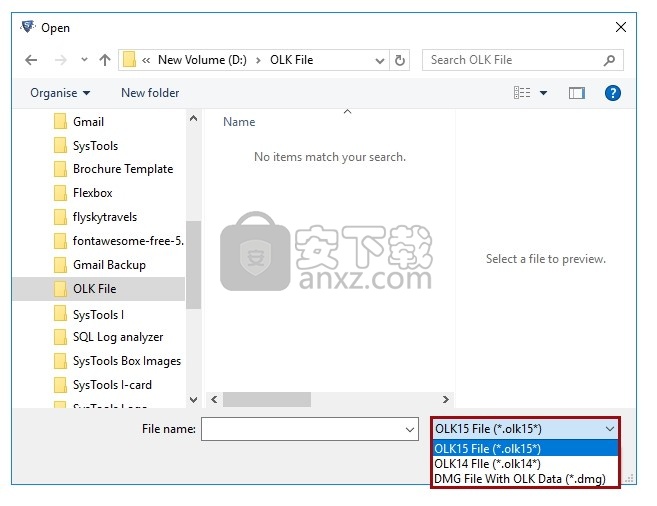657x506 pixels.
Task: Create a New folder
Action: click(x=150, y=93)
